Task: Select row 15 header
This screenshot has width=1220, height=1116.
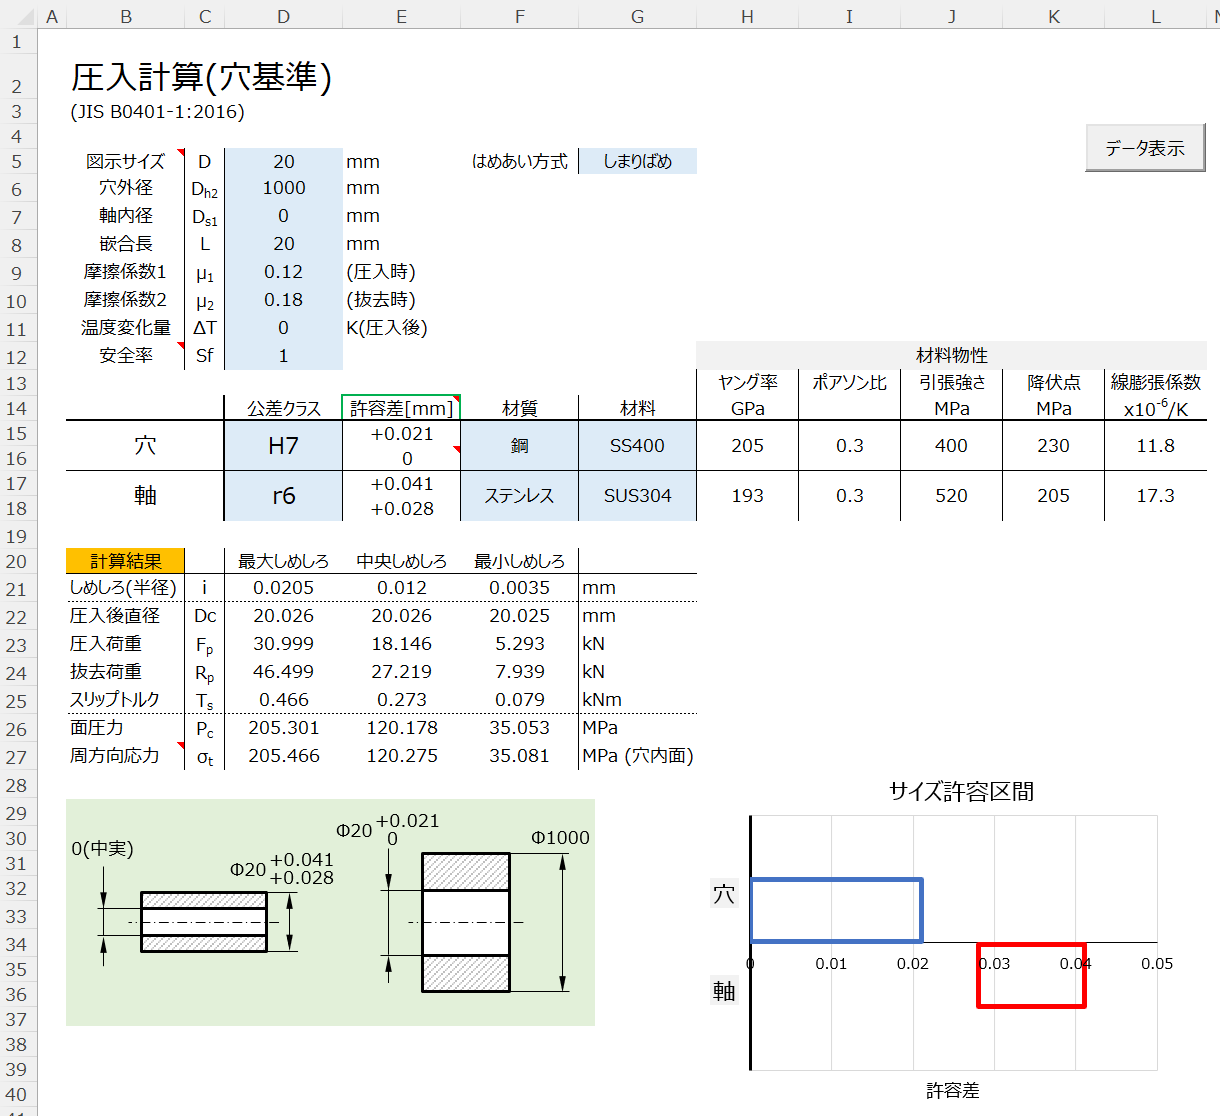Action: click(x=17, y=434)
